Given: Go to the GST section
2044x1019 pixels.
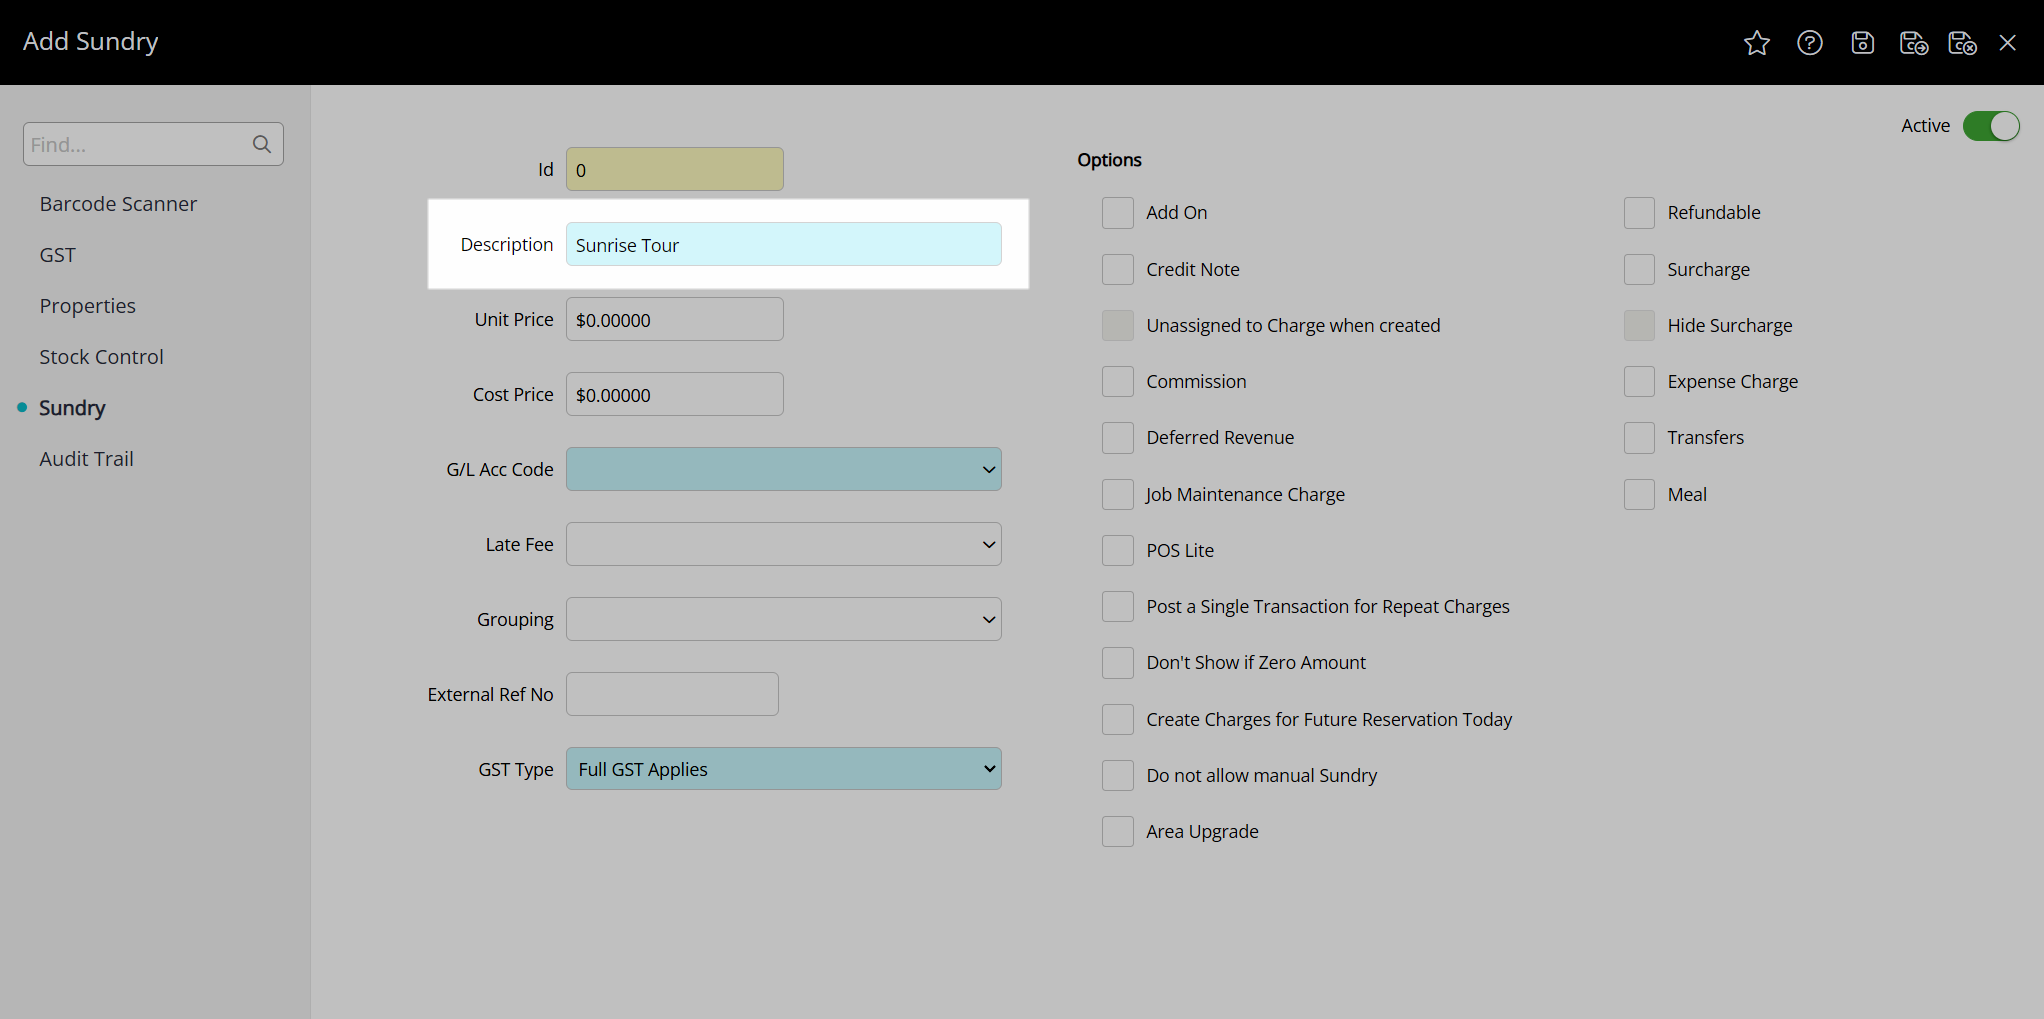Looking at the screenshot, I should [58, 255].
